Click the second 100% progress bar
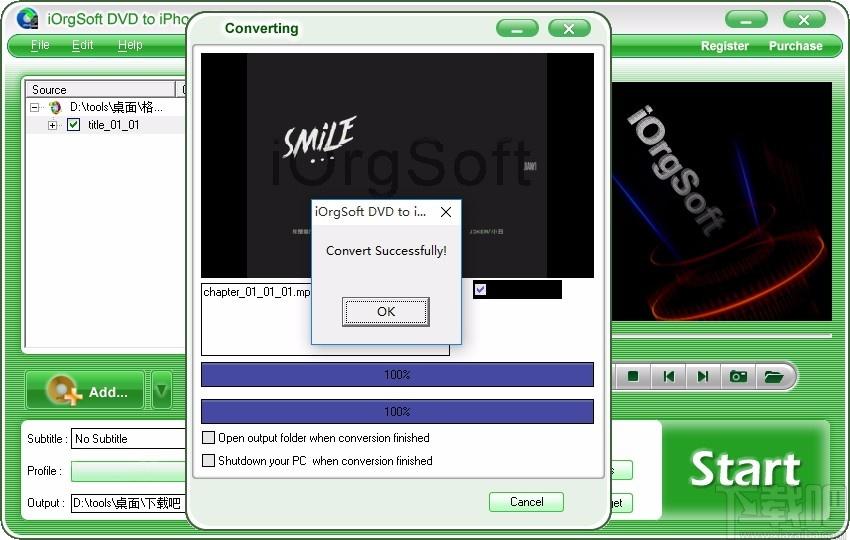 [x=397, y=412]
